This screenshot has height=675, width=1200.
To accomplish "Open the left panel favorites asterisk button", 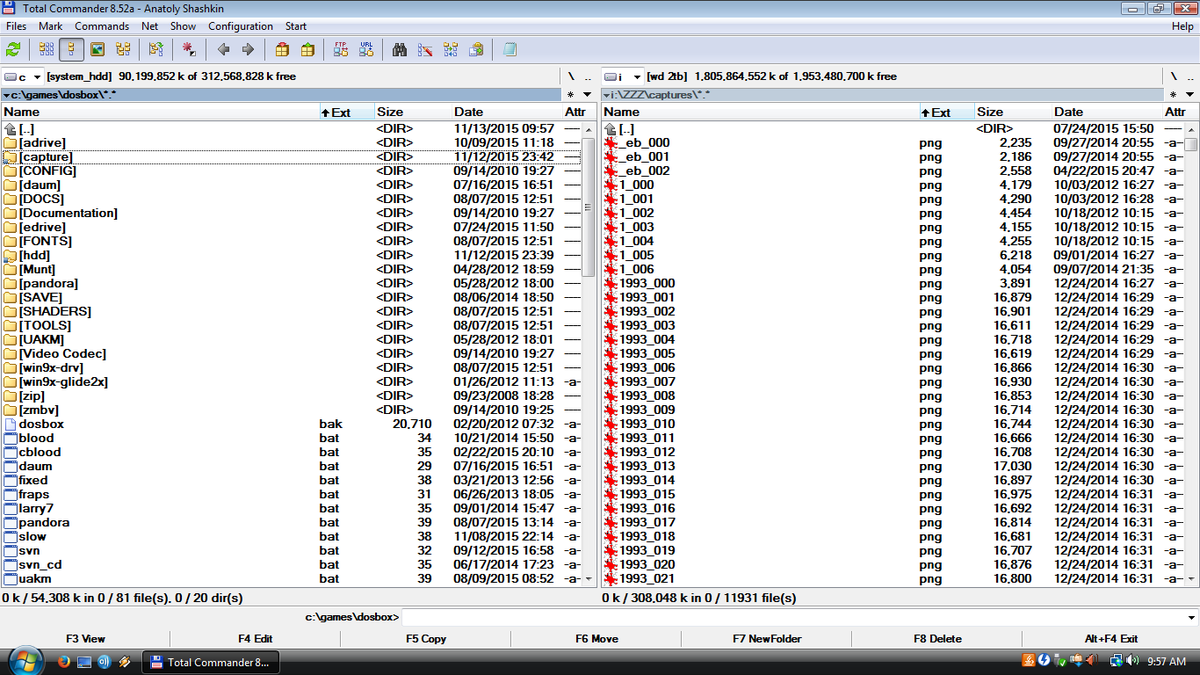I will point(571,95).
